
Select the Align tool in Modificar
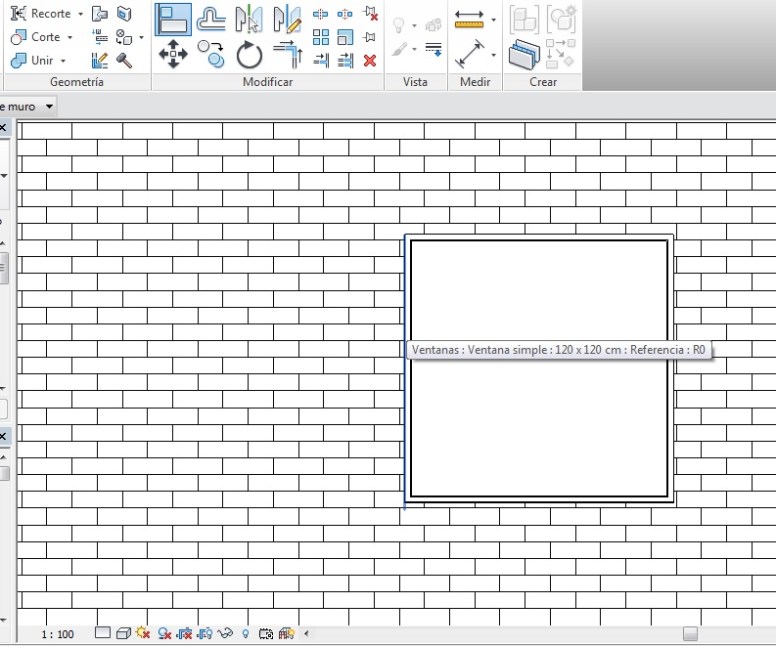[174, 20]
